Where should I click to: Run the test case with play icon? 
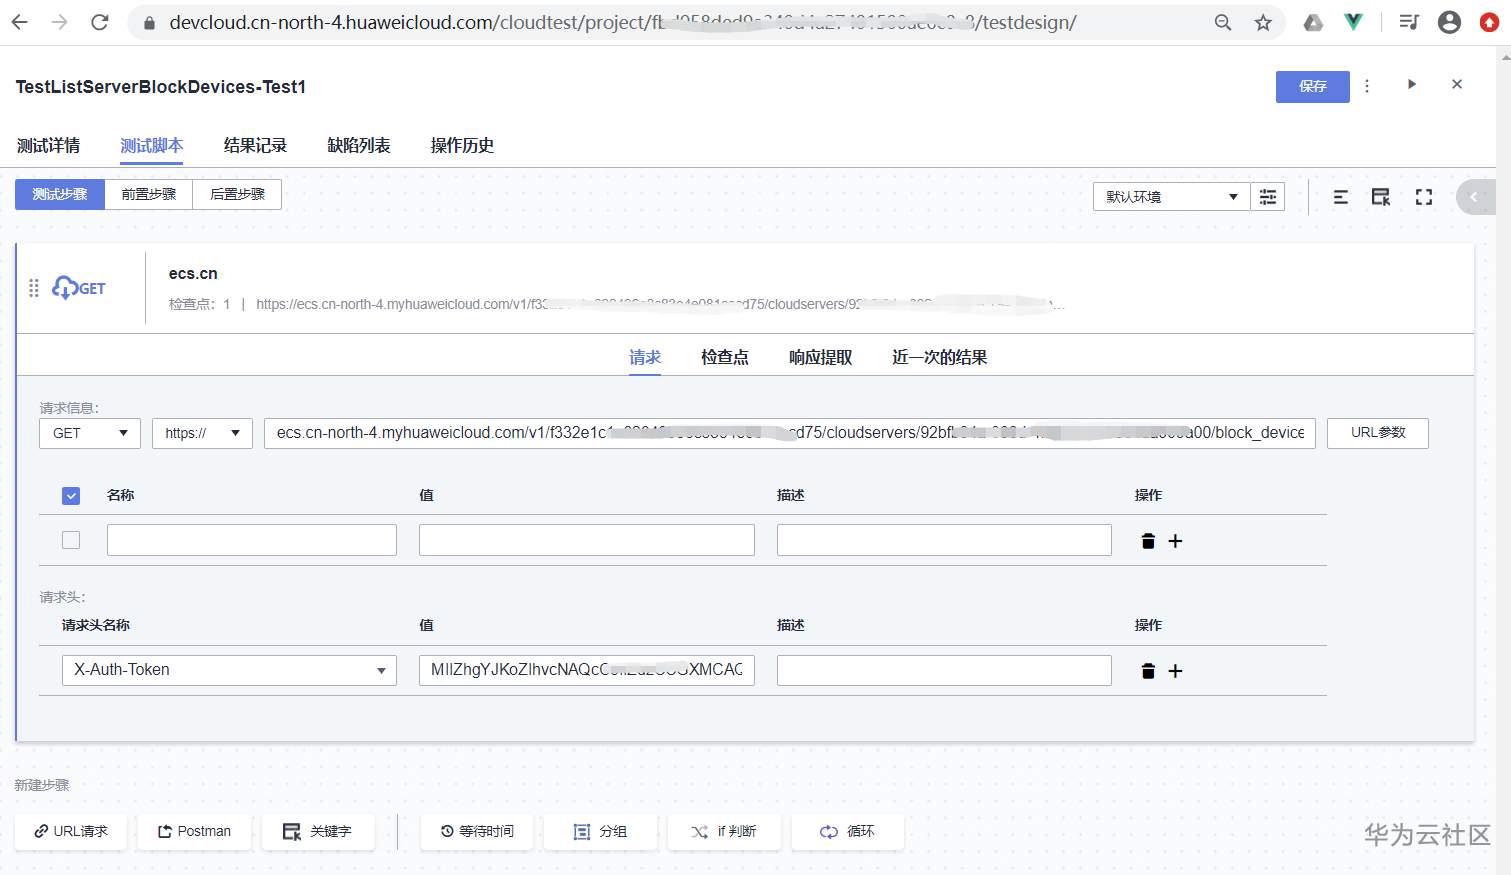(x=1412, y=84)
